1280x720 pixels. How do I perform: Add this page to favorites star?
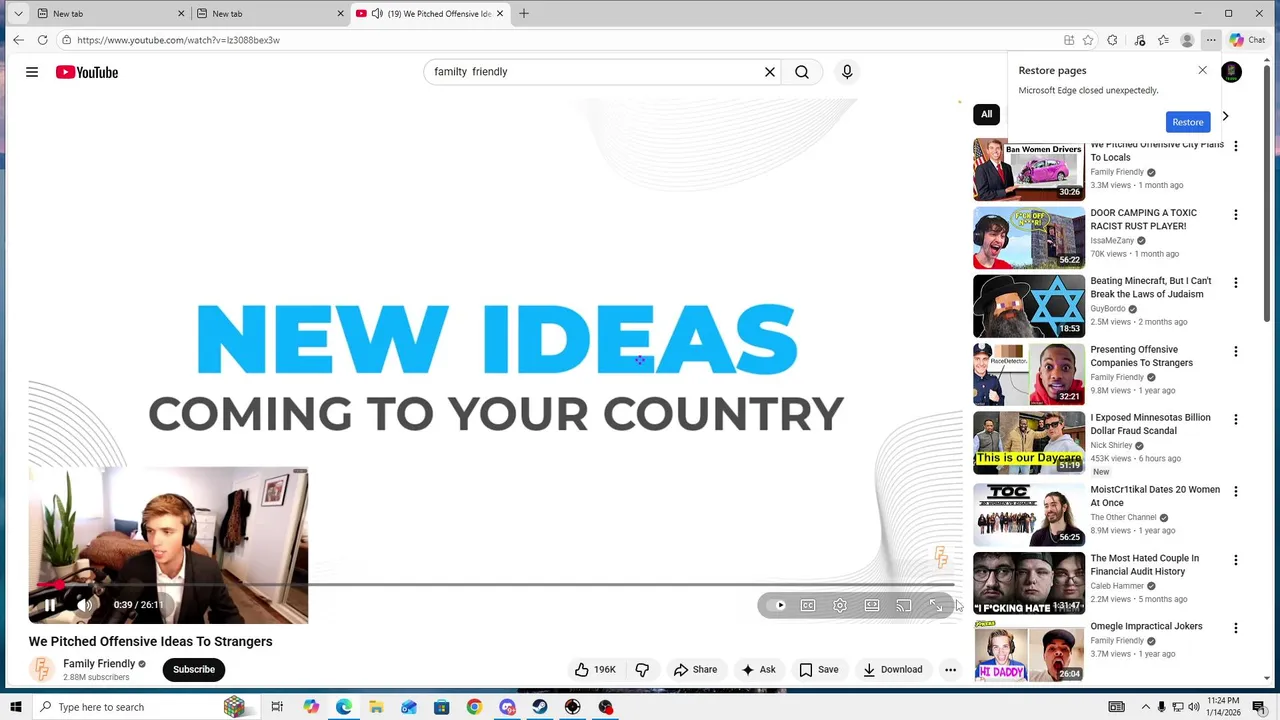coord(1087,40)
